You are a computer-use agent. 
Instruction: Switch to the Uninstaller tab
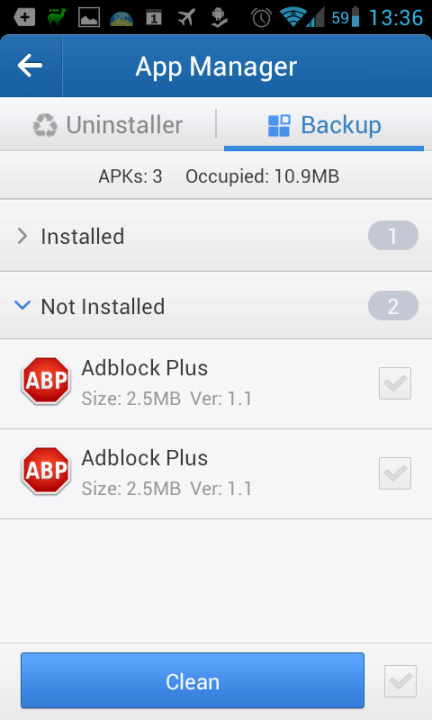pyautogui.click(x=108, y=125)
